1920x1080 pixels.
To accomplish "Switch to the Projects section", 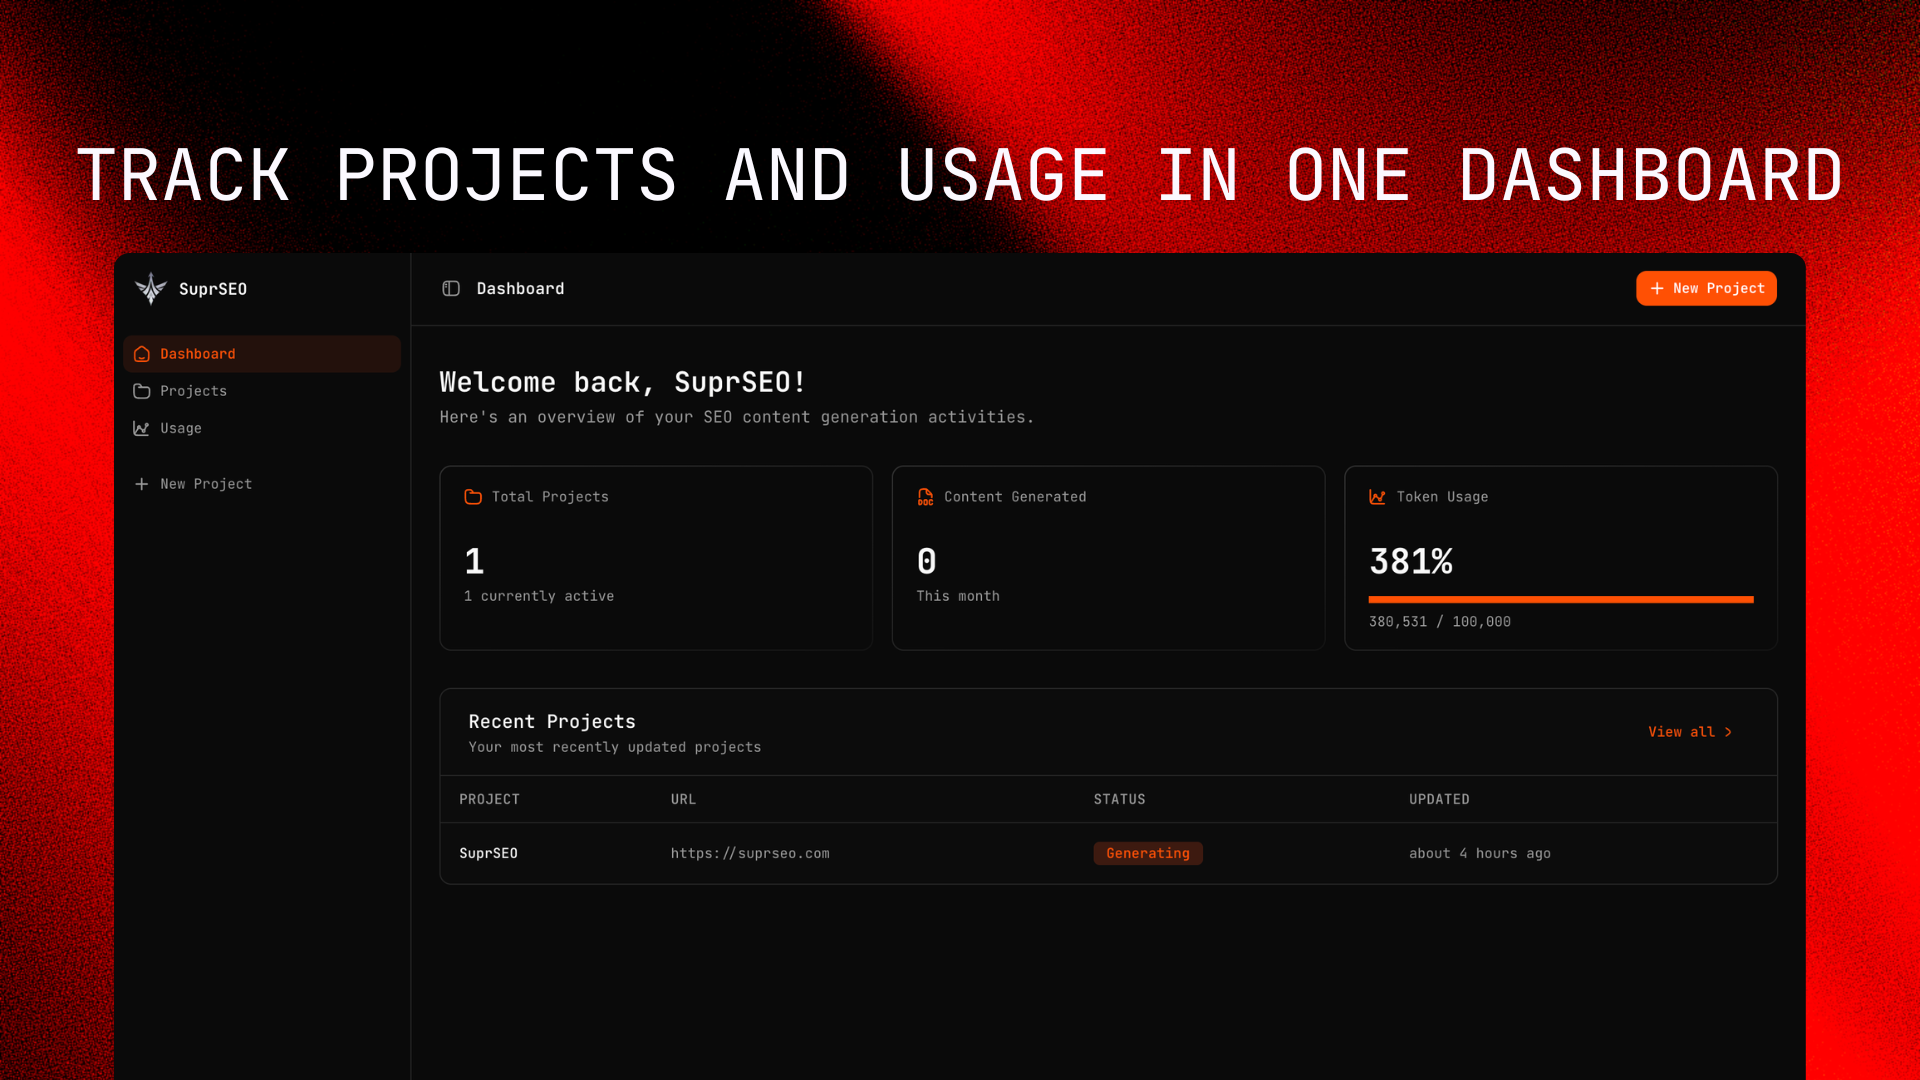I will (193, 390).
